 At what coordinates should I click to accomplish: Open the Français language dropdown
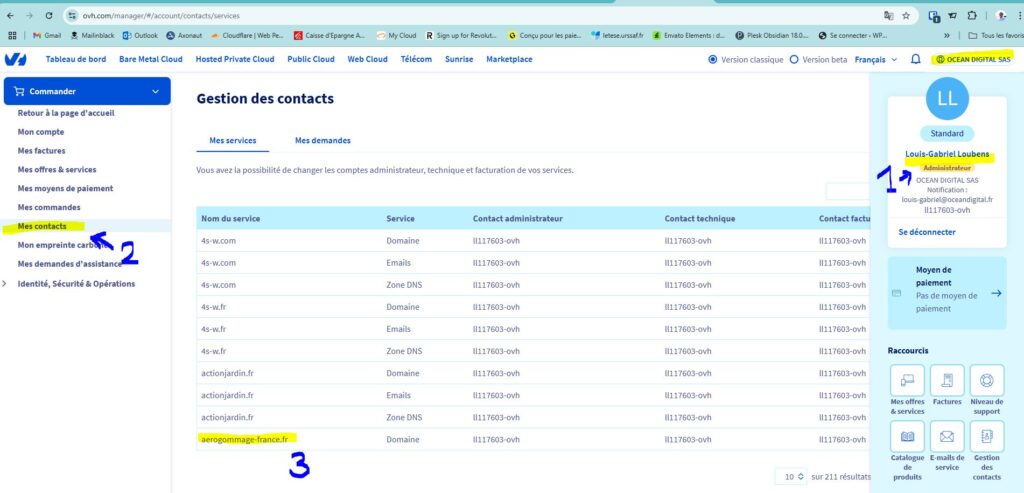point(876,59)
